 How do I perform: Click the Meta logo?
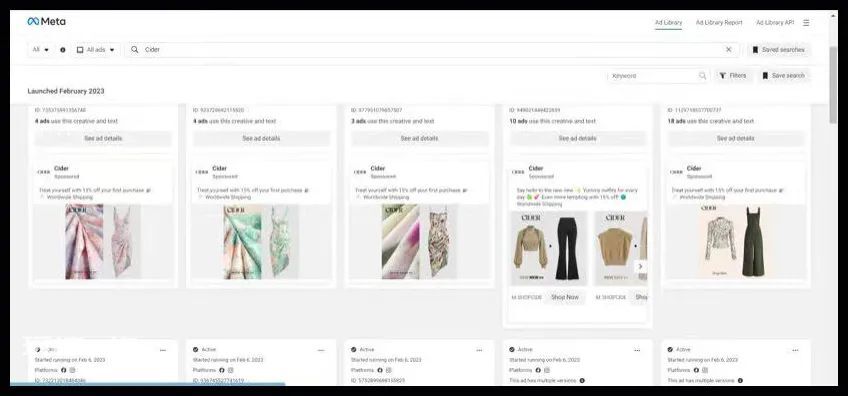47,22
